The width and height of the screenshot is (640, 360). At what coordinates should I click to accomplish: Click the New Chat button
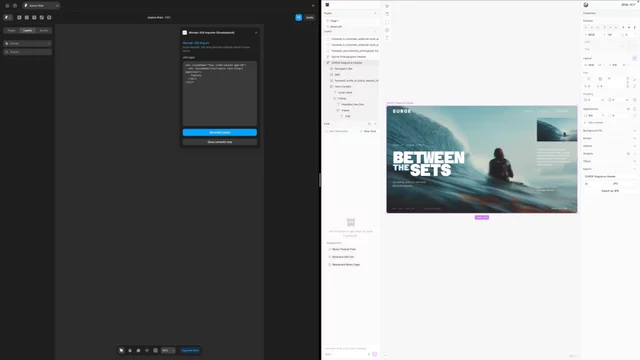coord(368,131)
